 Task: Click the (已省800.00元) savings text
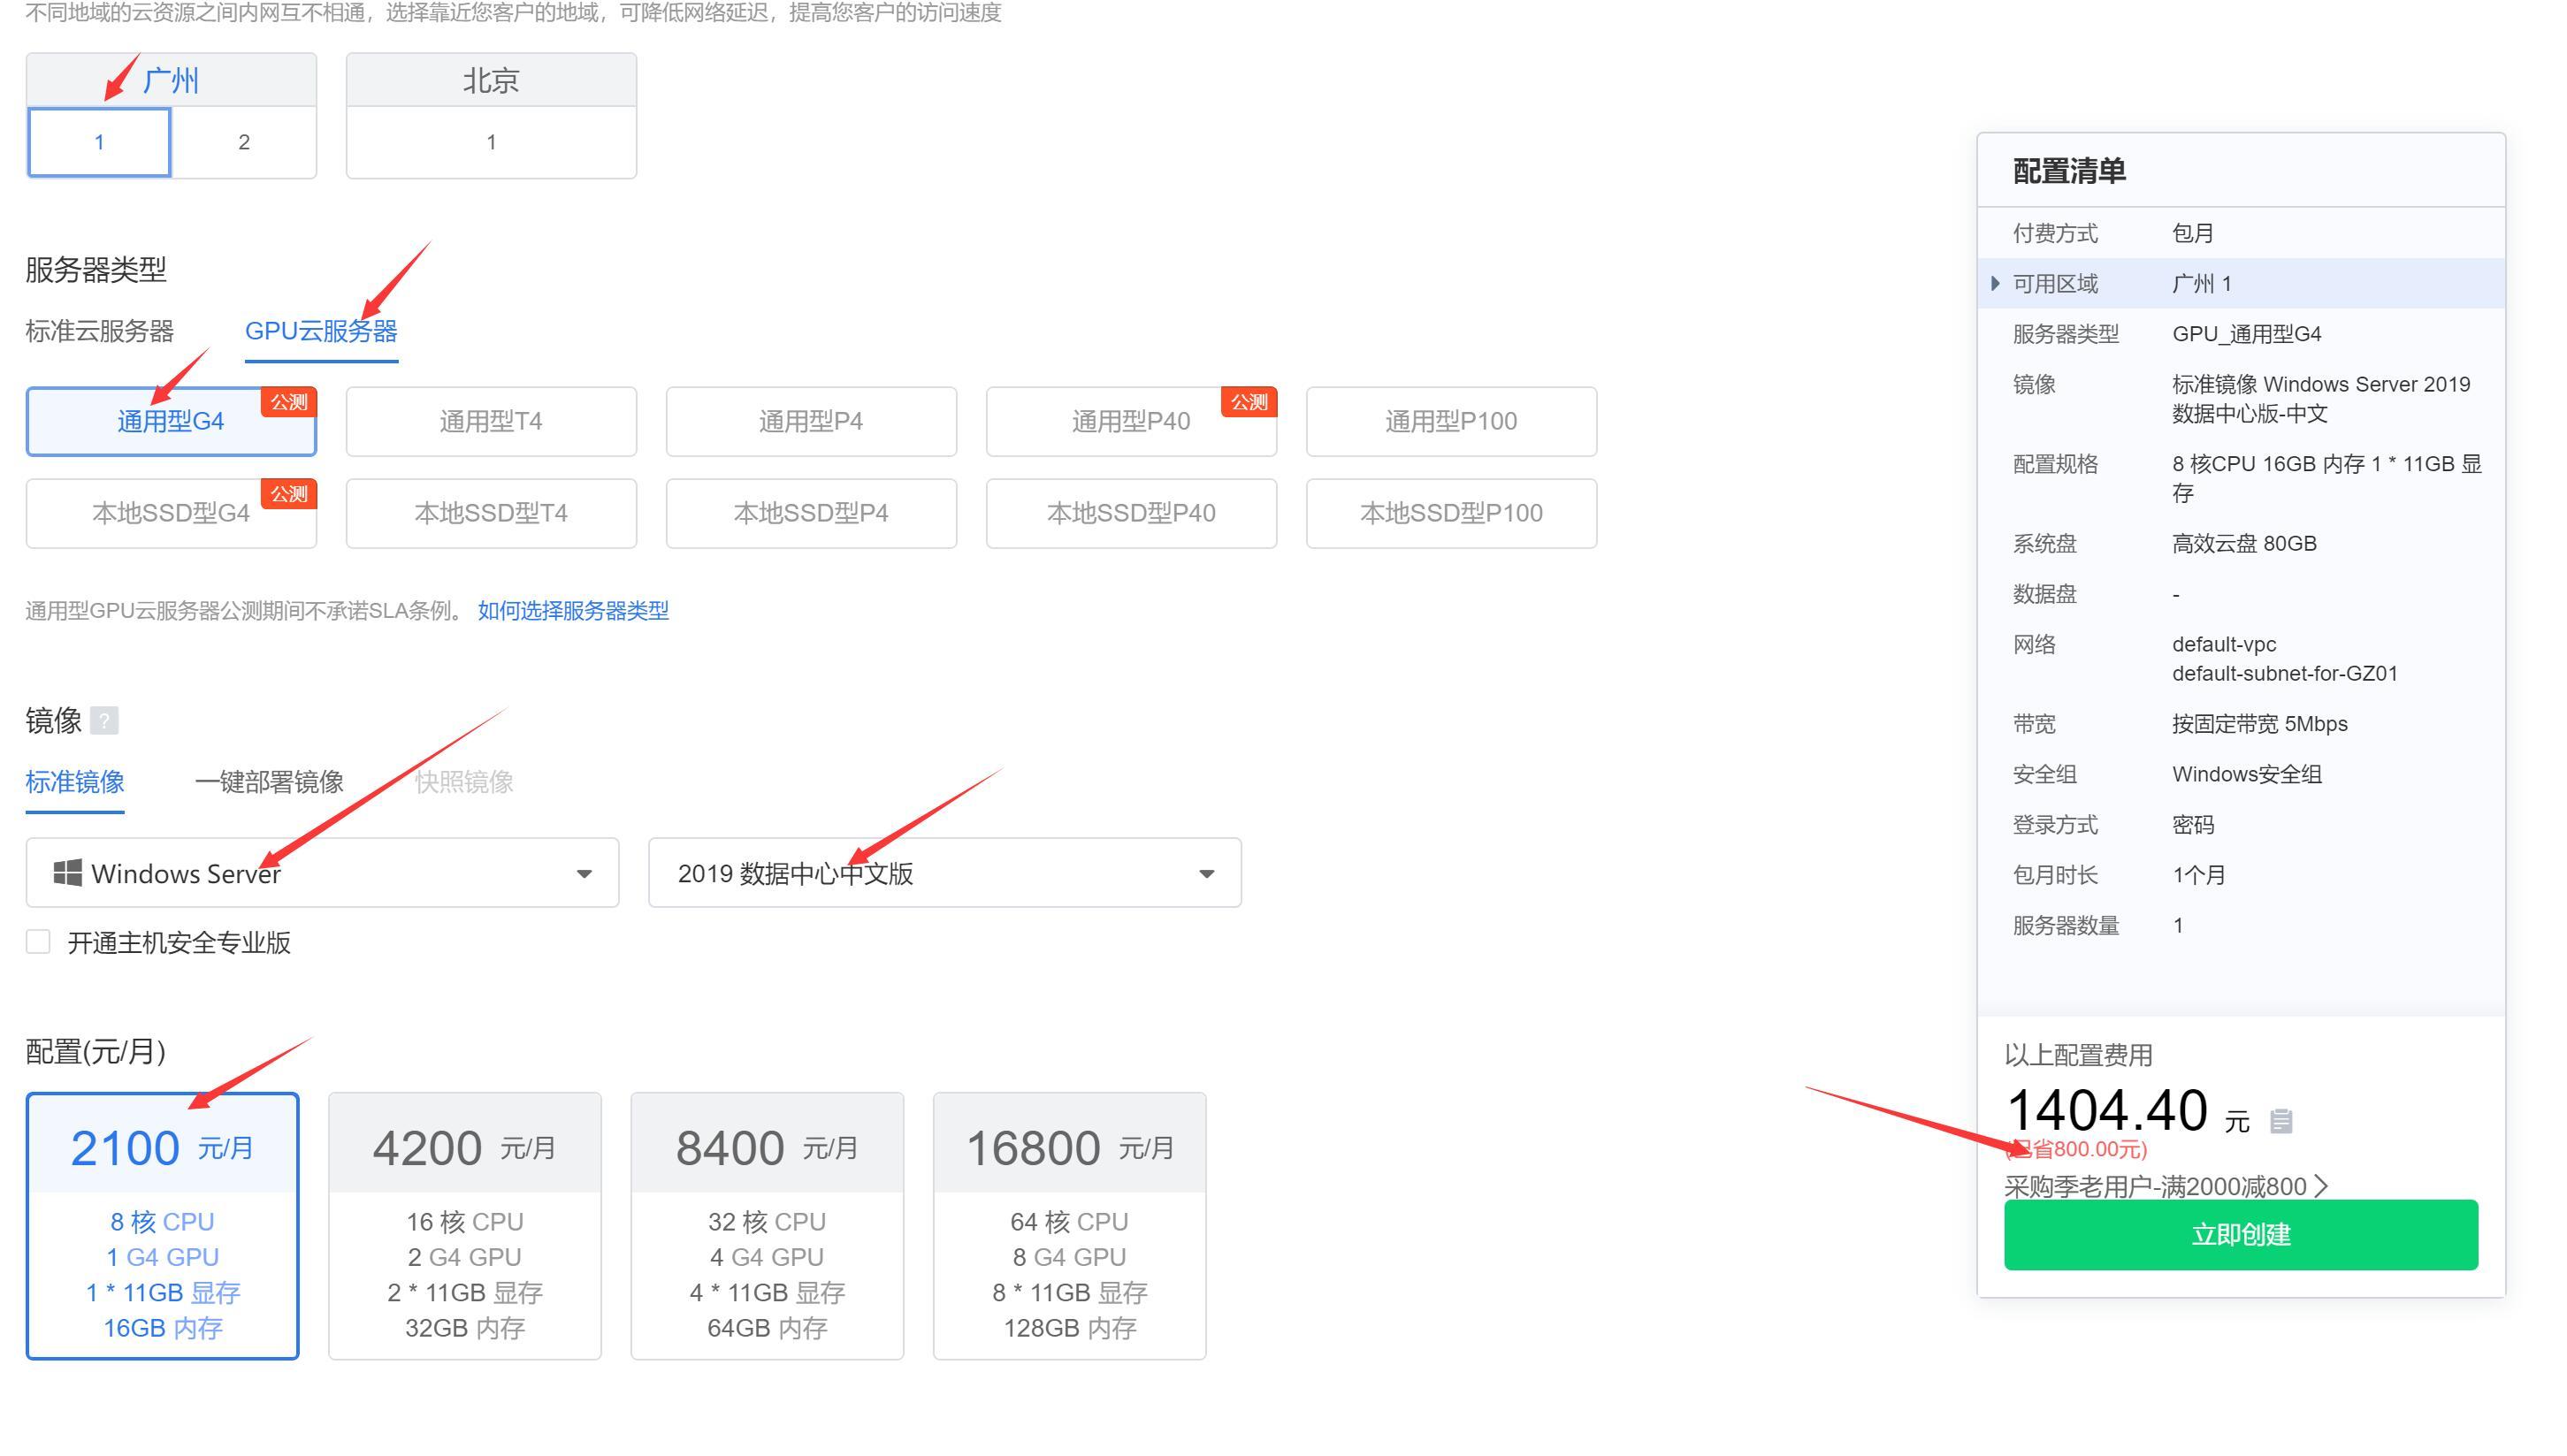click(2076, 1149)
